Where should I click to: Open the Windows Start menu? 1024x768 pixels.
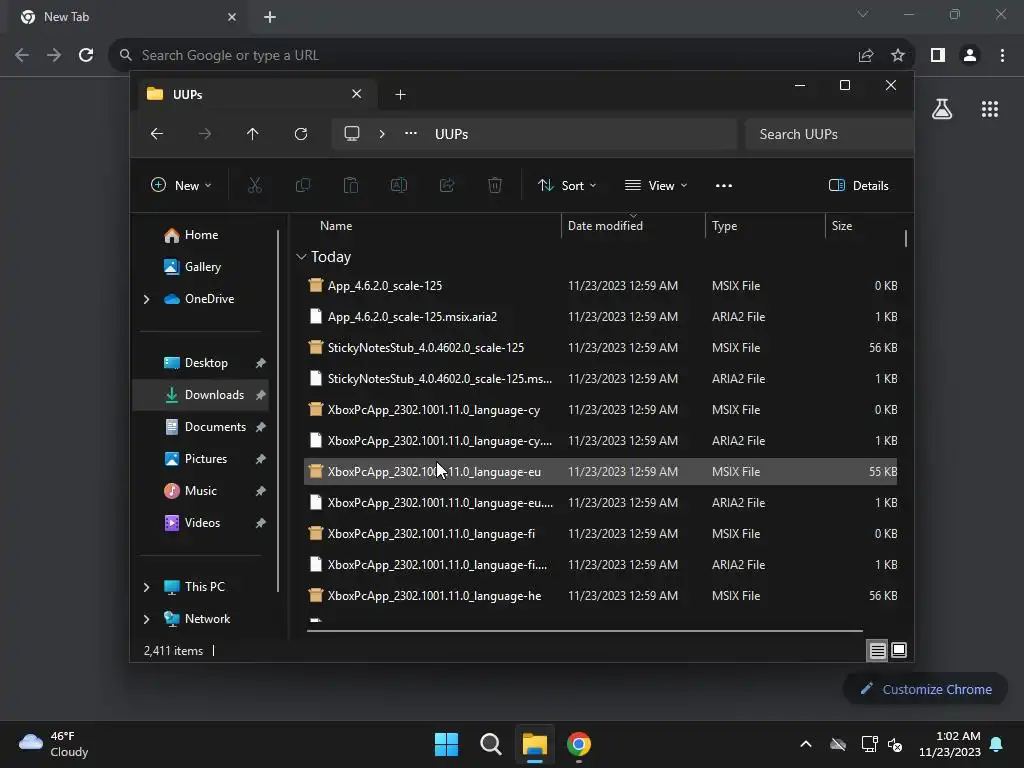pyautogui.click(x=447, y=744)
